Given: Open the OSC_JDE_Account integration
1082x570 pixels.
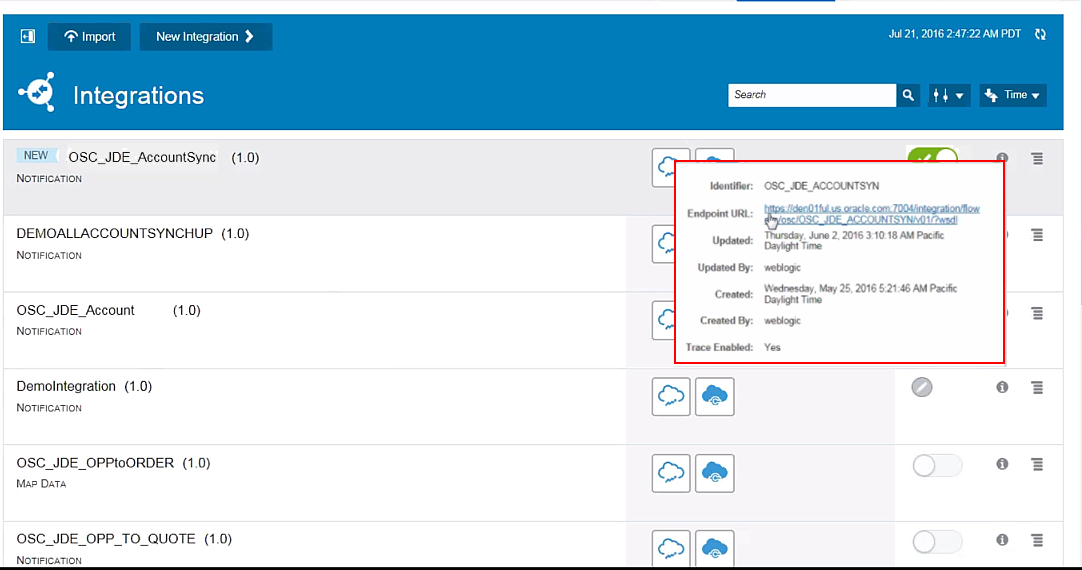Looking at the screenshot, I should (x=75, y=311).
